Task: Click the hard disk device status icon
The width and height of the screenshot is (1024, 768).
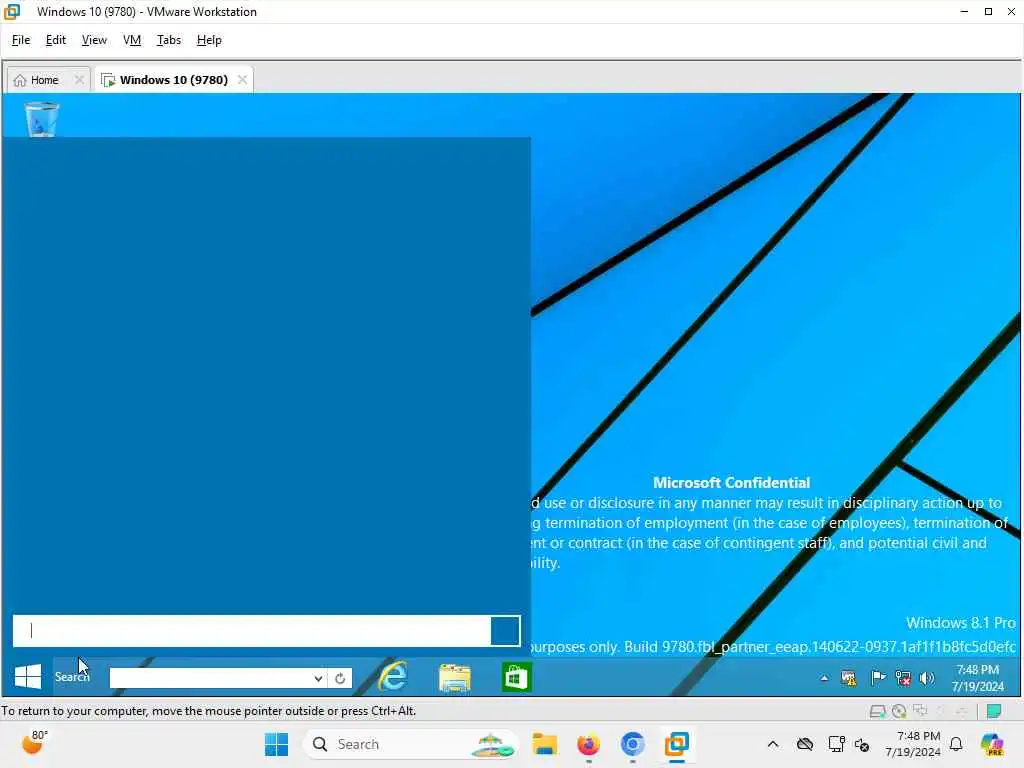Action: coord(877,711)
